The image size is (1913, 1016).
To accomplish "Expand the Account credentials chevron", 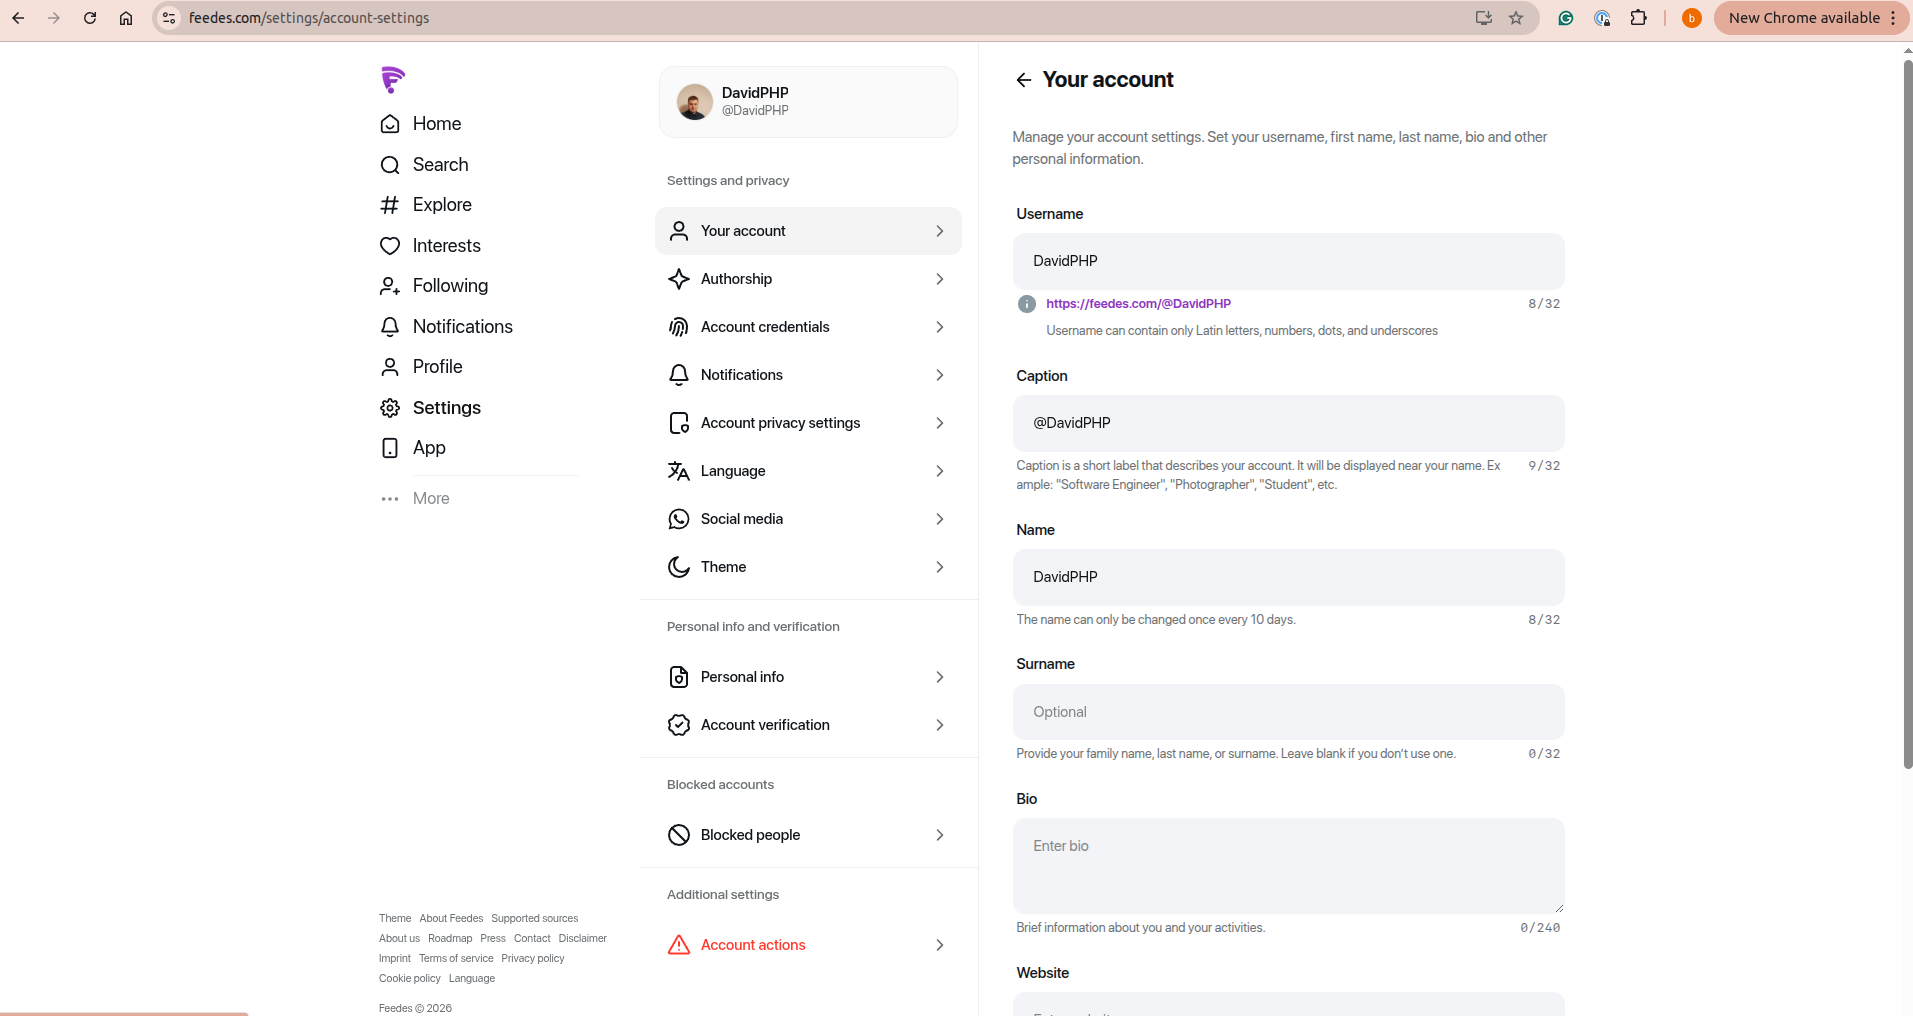I will click(939, 327).
